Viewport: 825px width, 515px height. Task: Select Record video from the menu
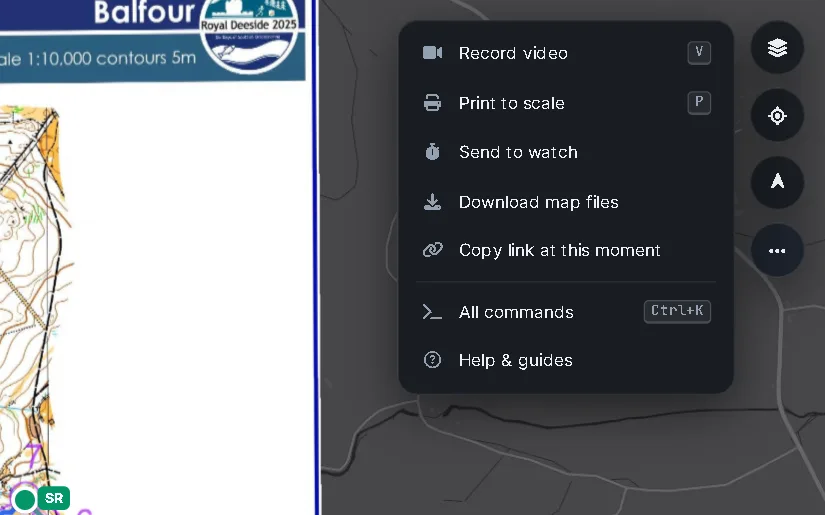click(566, 53)
